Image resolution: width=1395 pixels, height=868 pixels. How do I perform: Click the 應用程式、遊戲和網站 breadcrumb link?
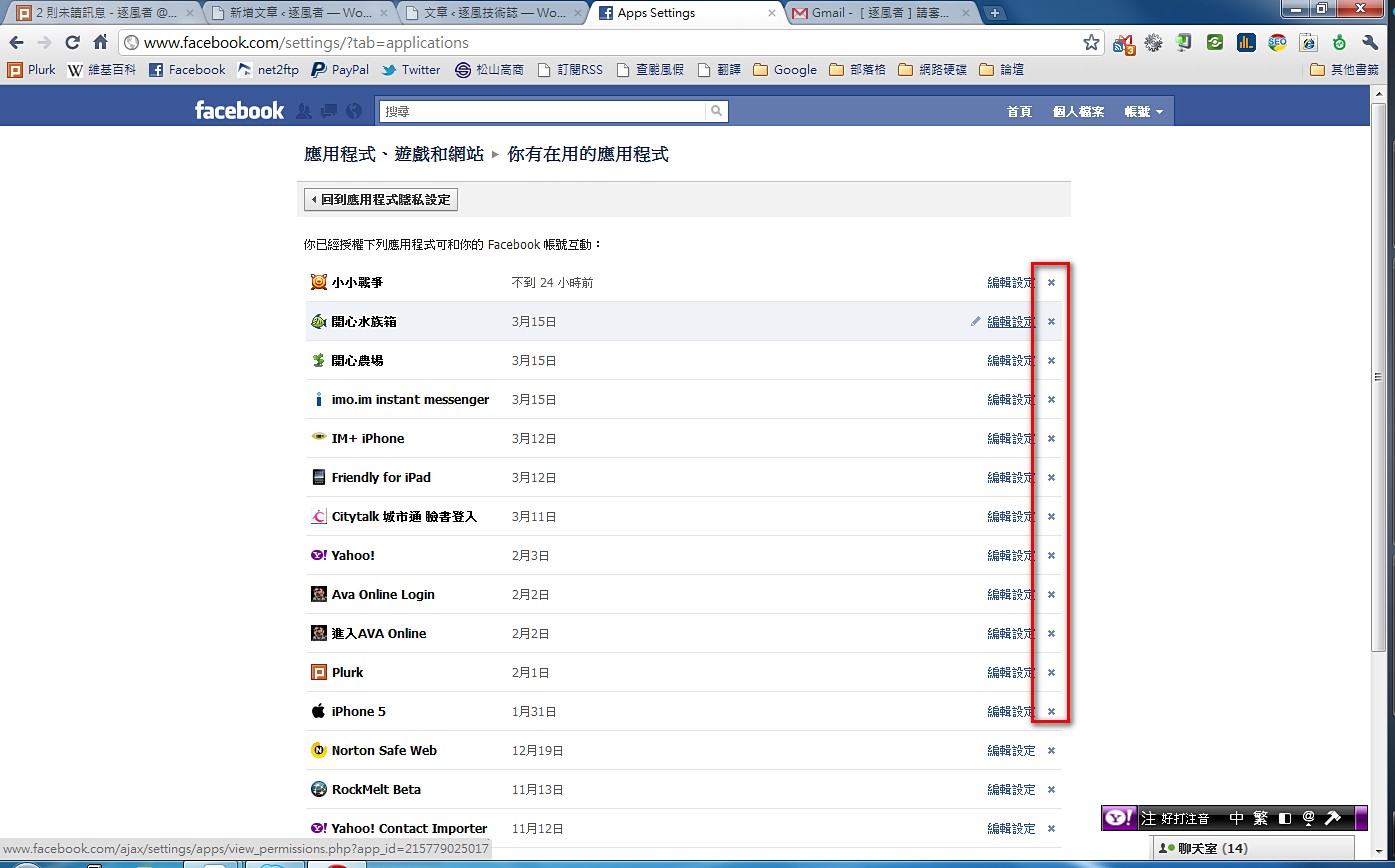[x=394, y=154]
